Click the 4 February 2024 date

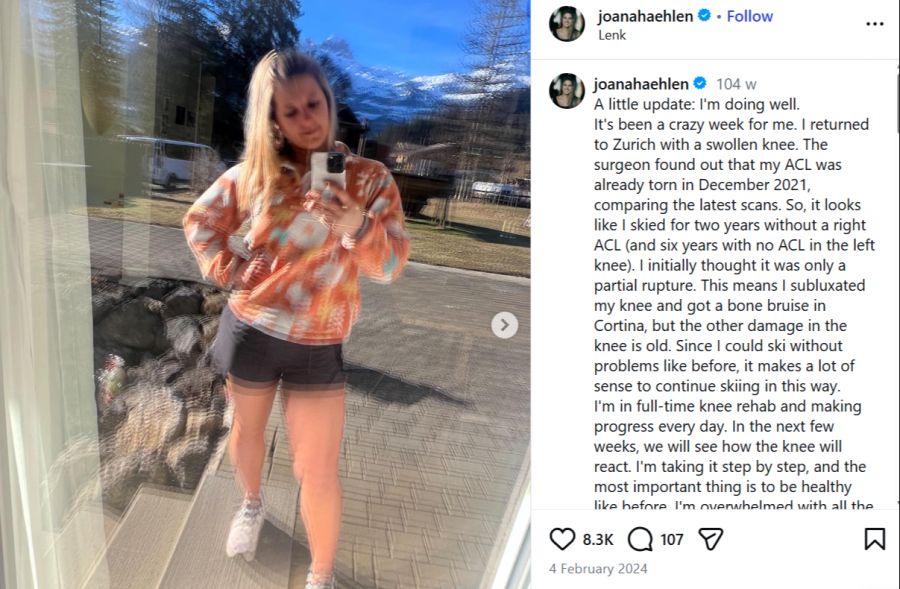pos(598,568)
